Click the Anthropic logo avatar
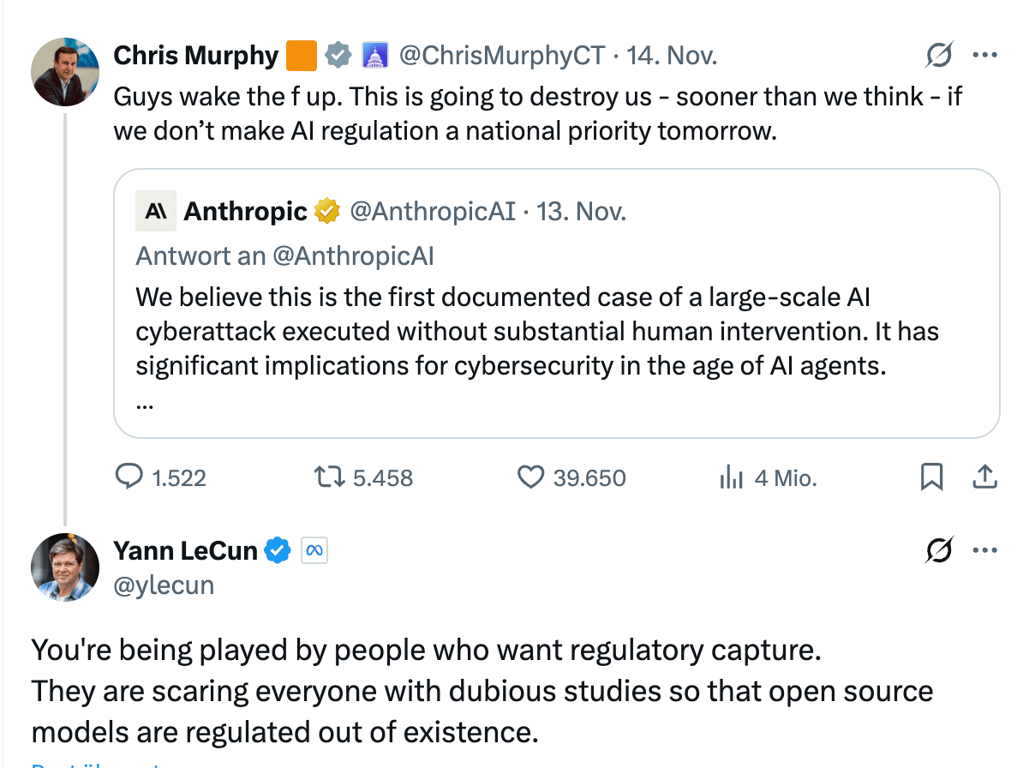The height and width of the screenshot is (768, 1023). click(156, 211)
